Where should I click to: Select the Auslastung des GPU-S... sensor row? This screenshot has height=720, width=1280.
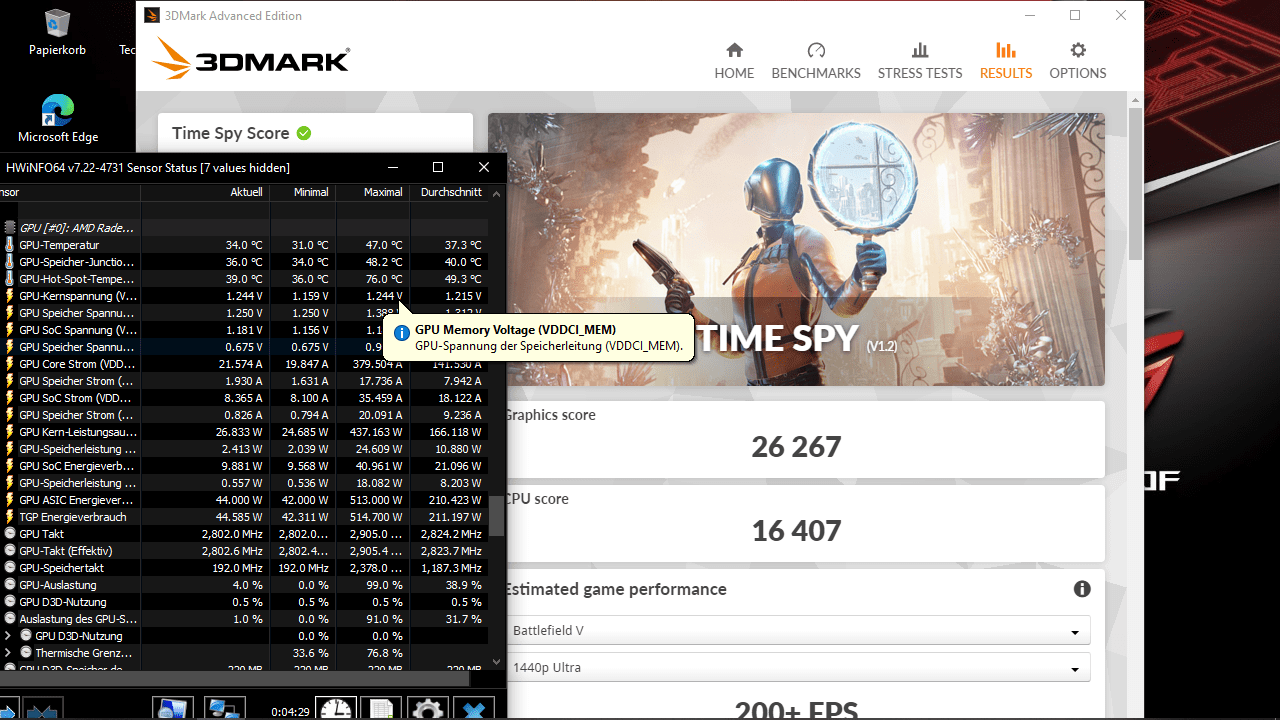pos(244,619)
